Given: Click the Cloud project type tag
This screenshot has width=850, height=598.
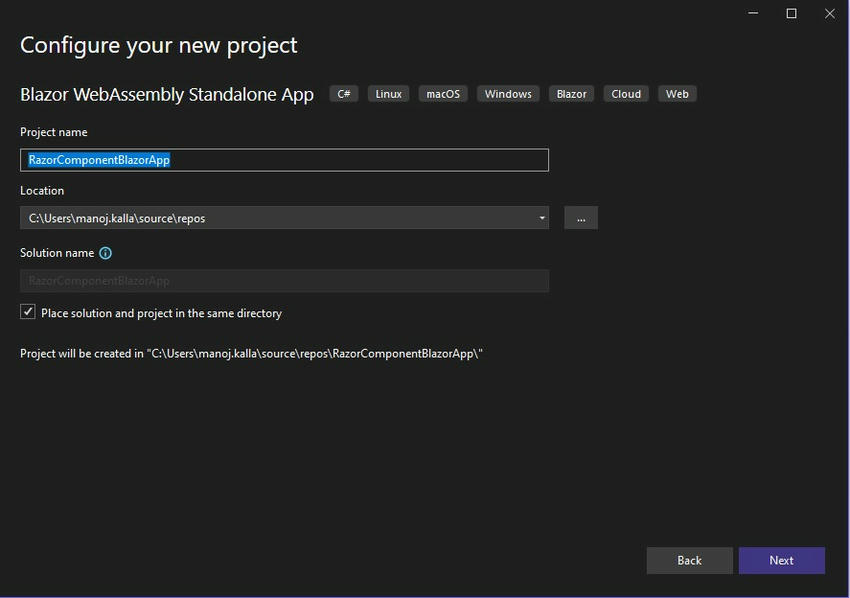Looking at the screenshot, I should tap(626, 94).
